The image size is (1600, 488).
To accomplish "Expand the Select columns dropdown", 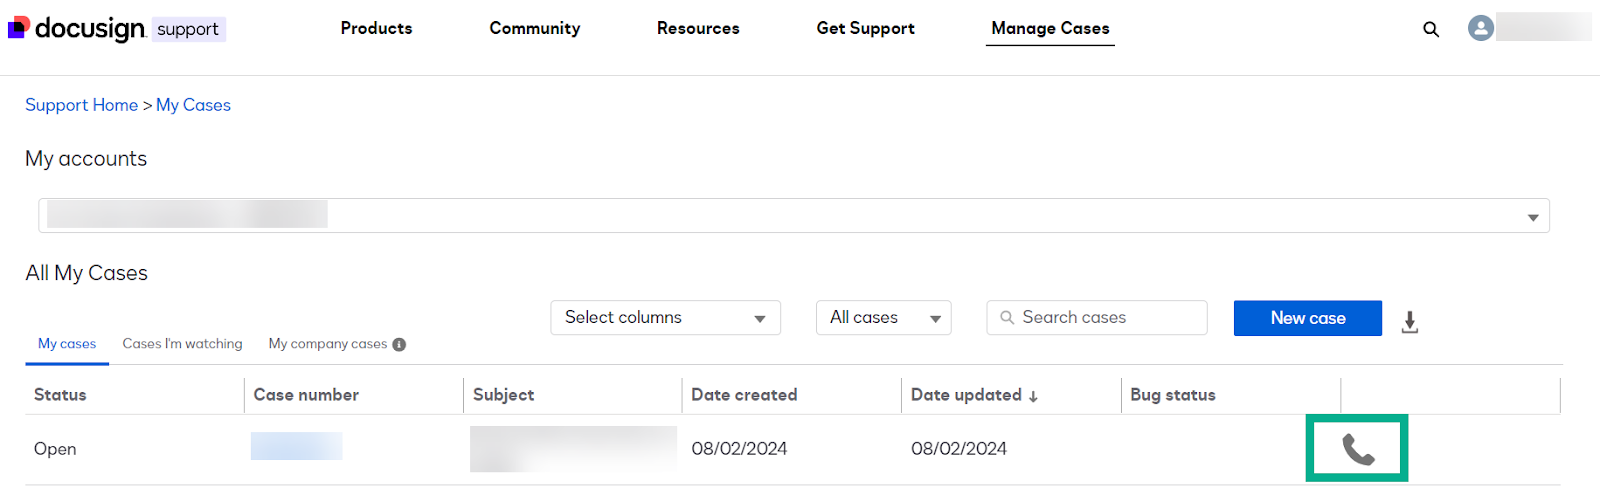I will click(665, 318).
